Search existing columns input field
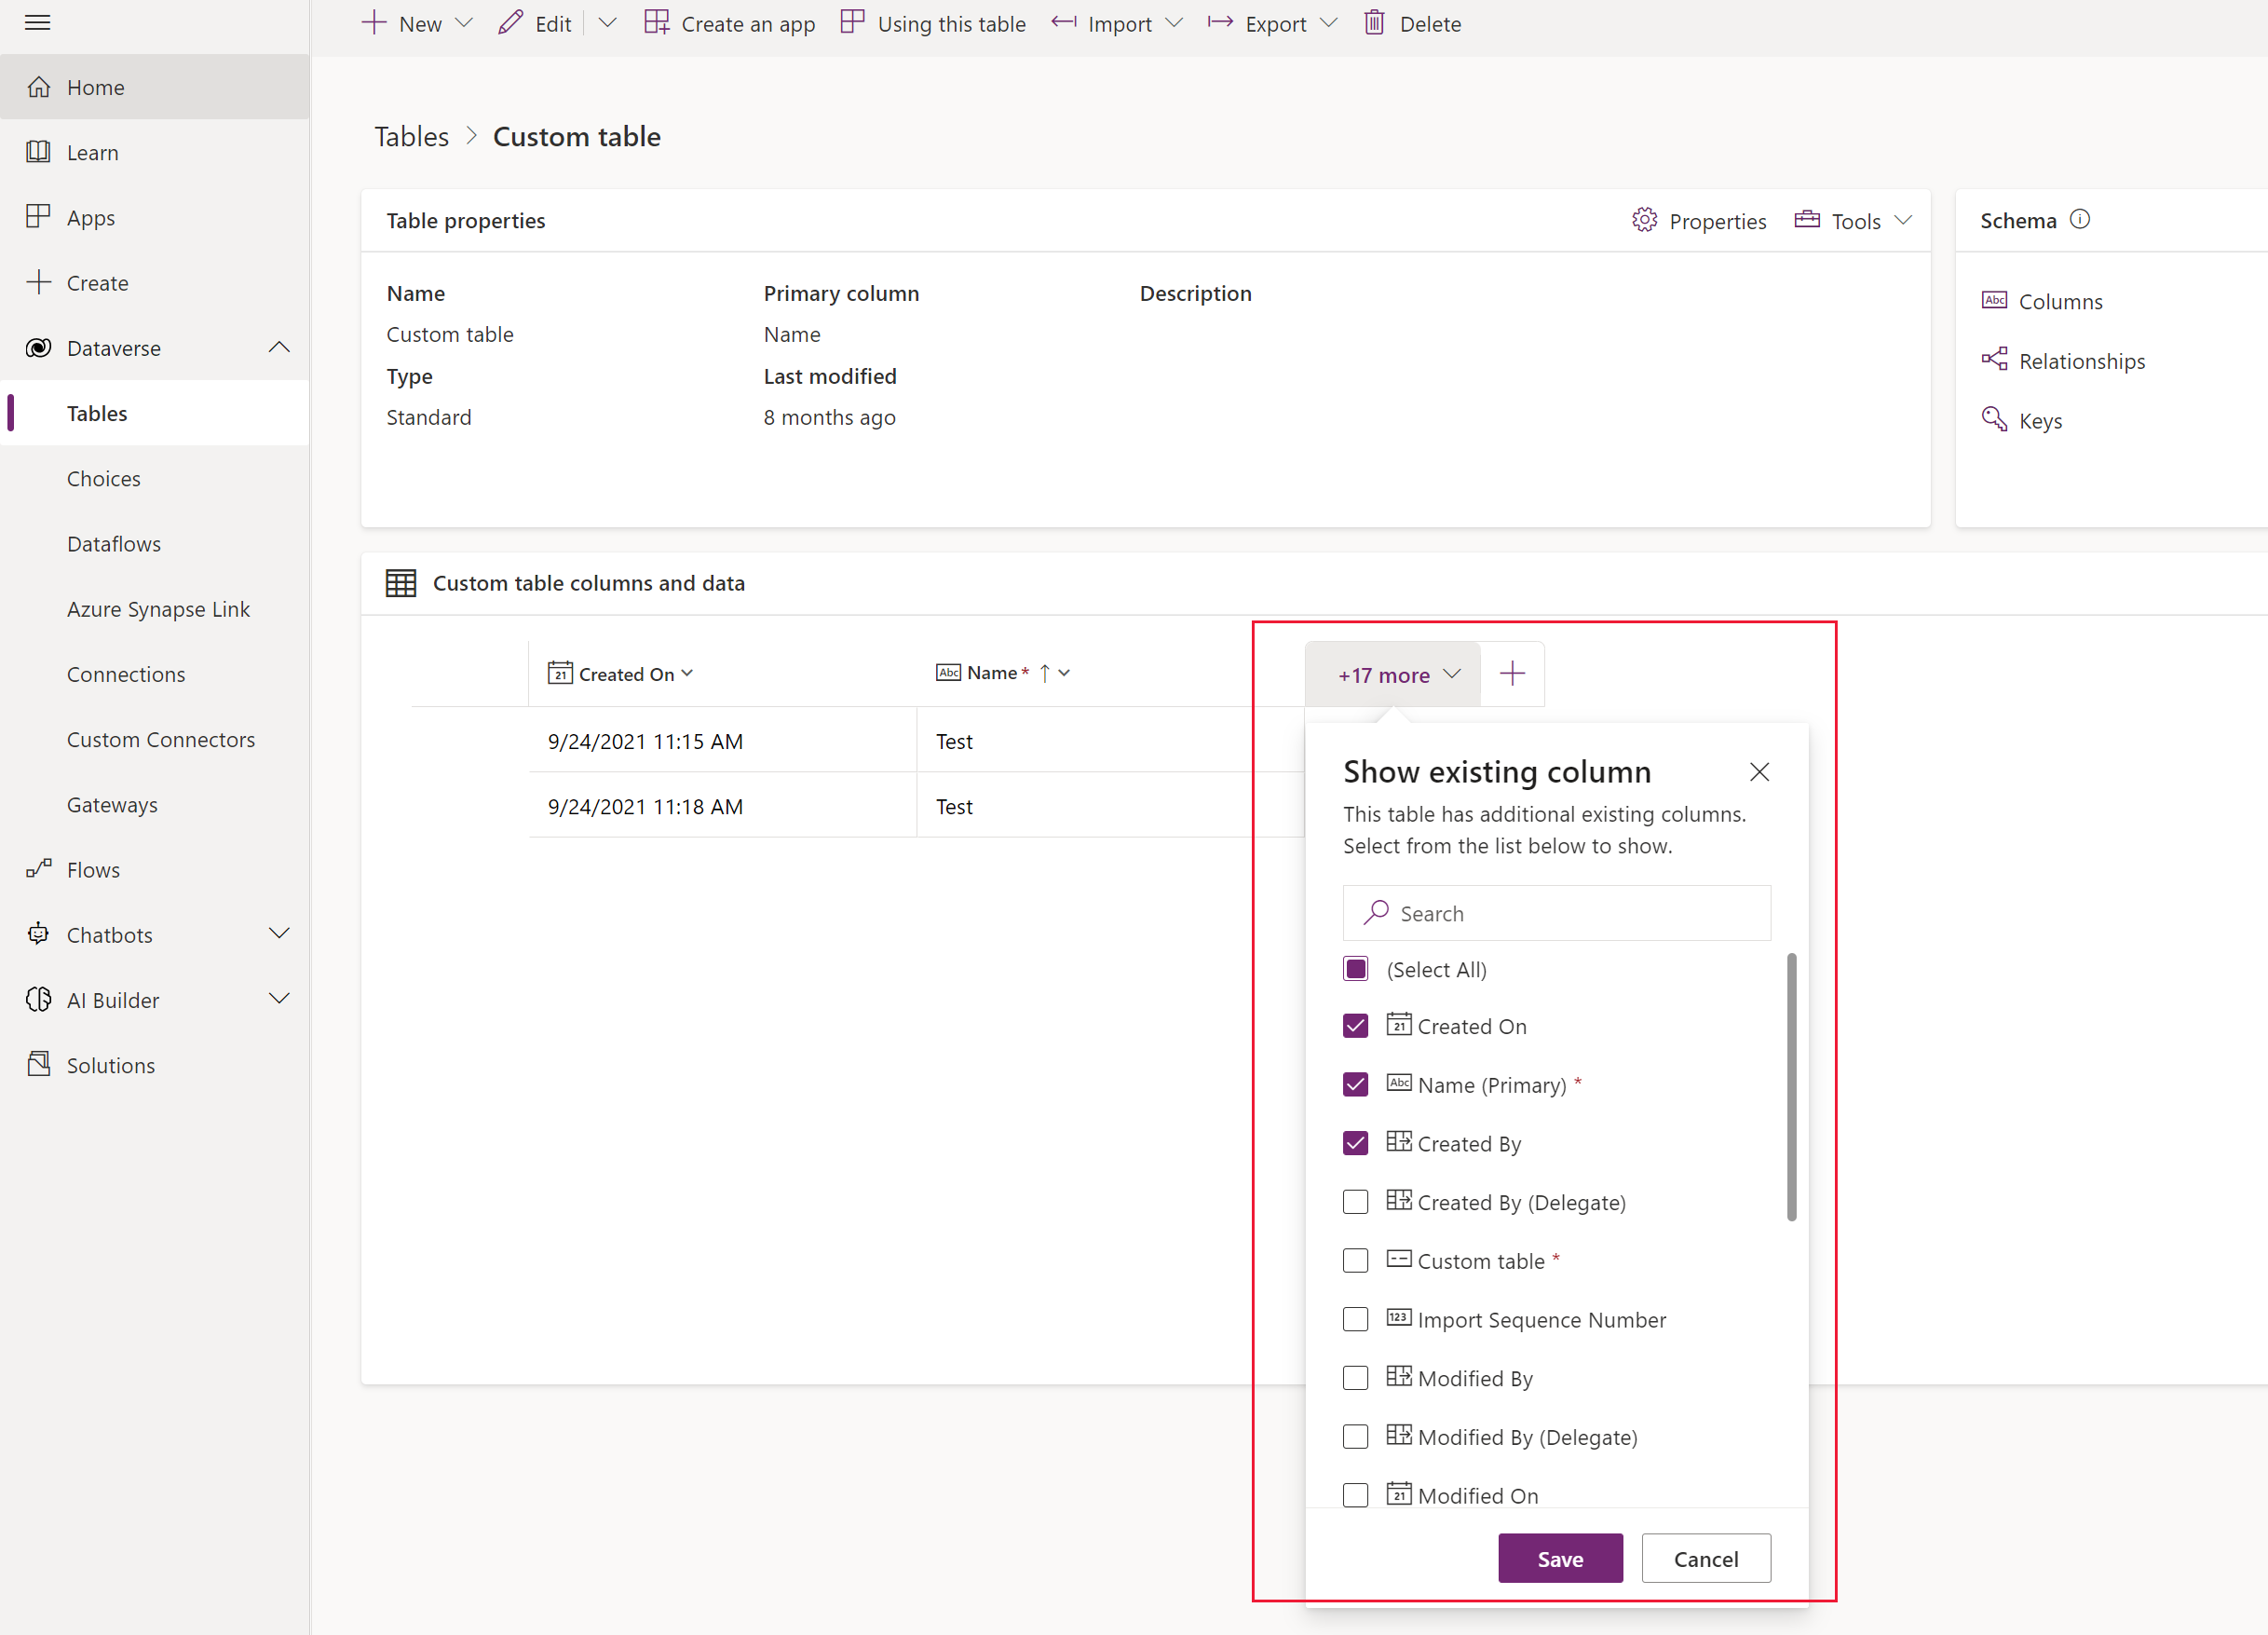 (x=1558, y=913)
